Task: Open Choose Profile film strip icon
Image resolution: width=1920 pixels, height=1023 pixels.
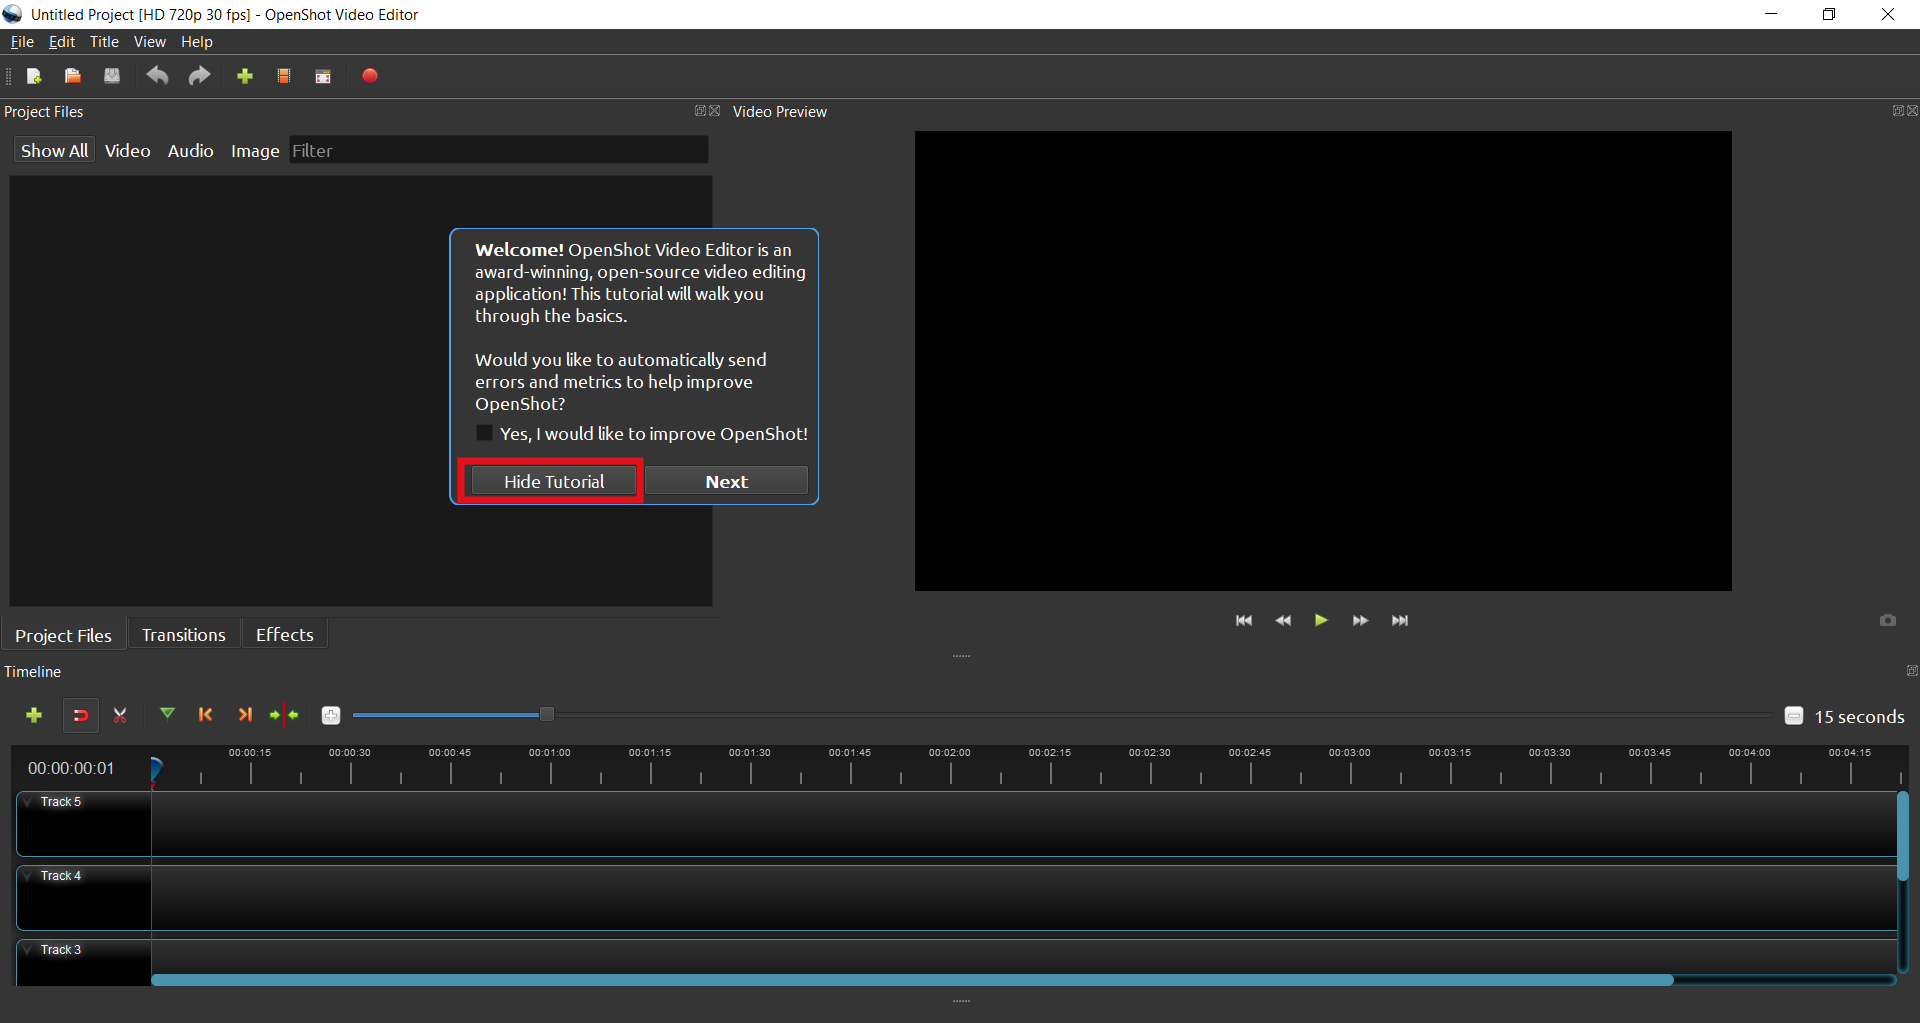Action: 284,76
